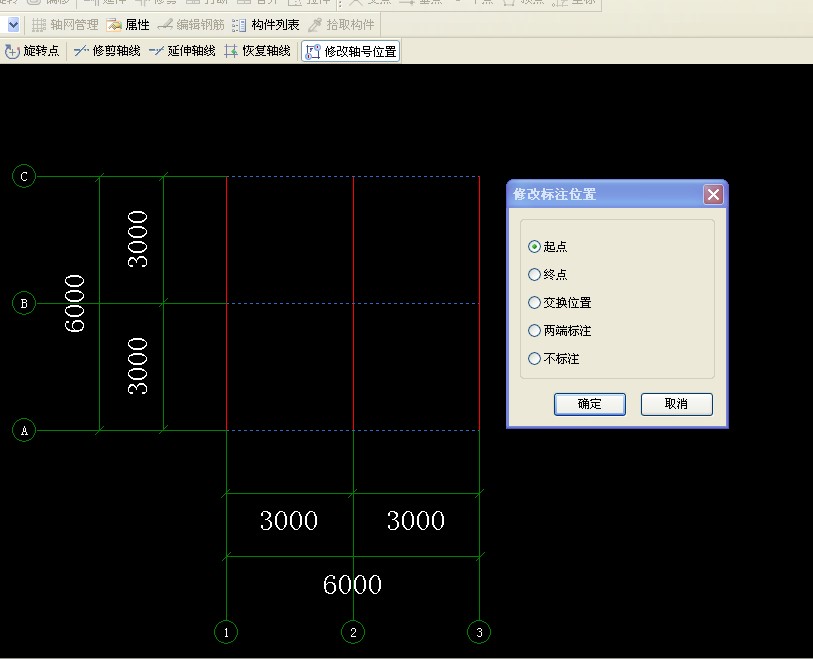This screenshot has width=813, height=659.
Task: Click the 3000 dimension between axes C and B
Action: click(x=138, y=239)
